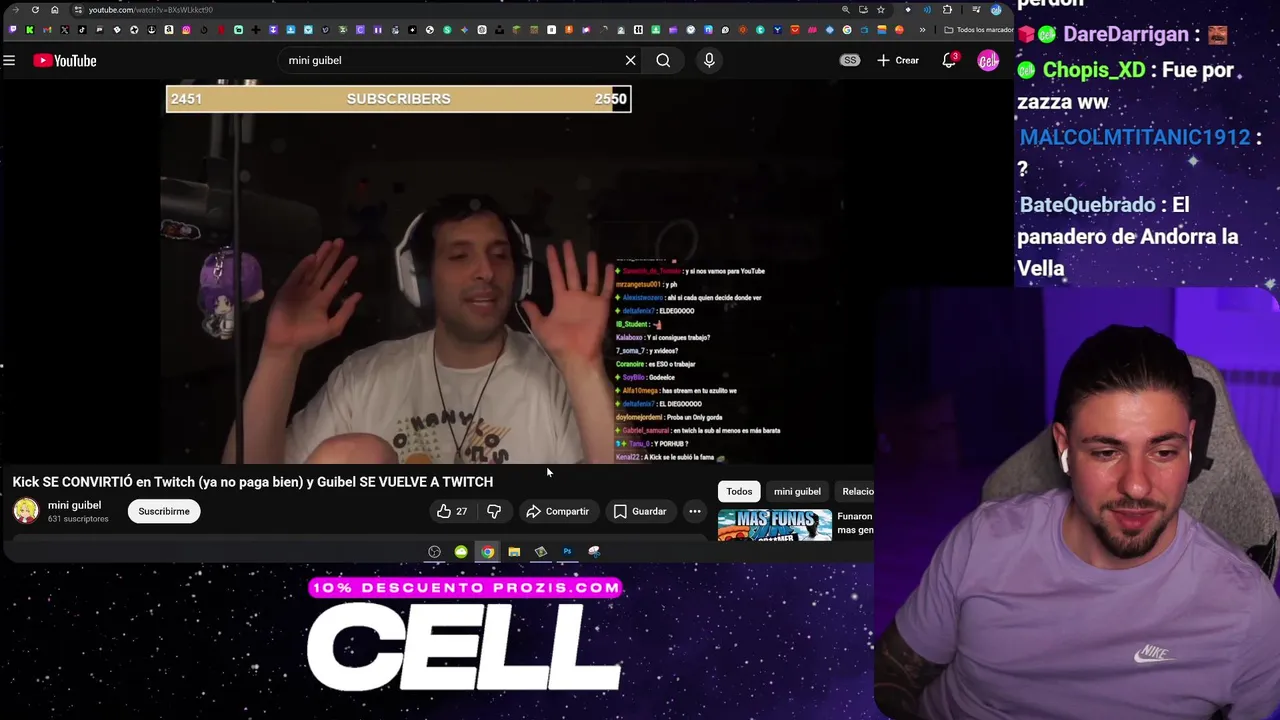The height and width of the screenshot is (720, 1280).
Task: Open the browser zoom magnifier icon
Action: tap(846, 10)
